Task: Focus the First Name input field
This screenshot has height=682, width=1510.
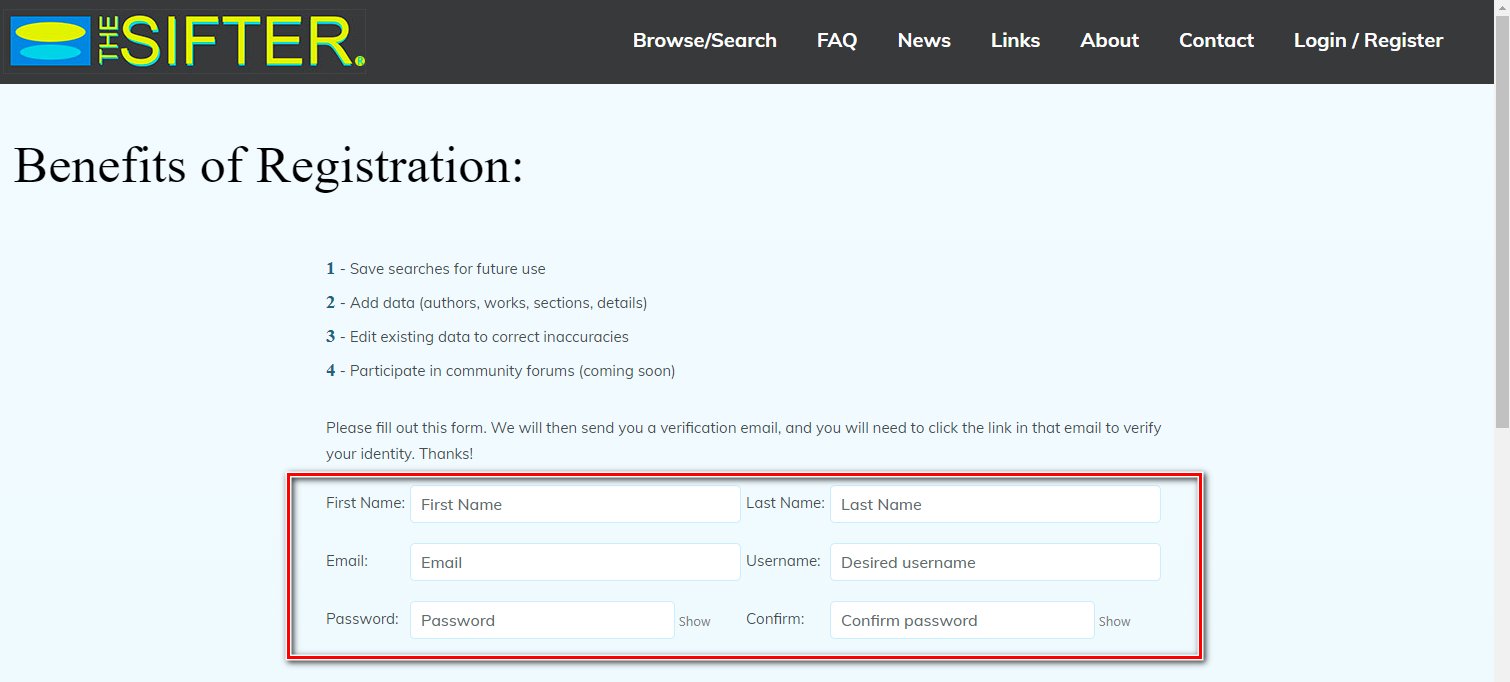Action: tap(575, 504)
